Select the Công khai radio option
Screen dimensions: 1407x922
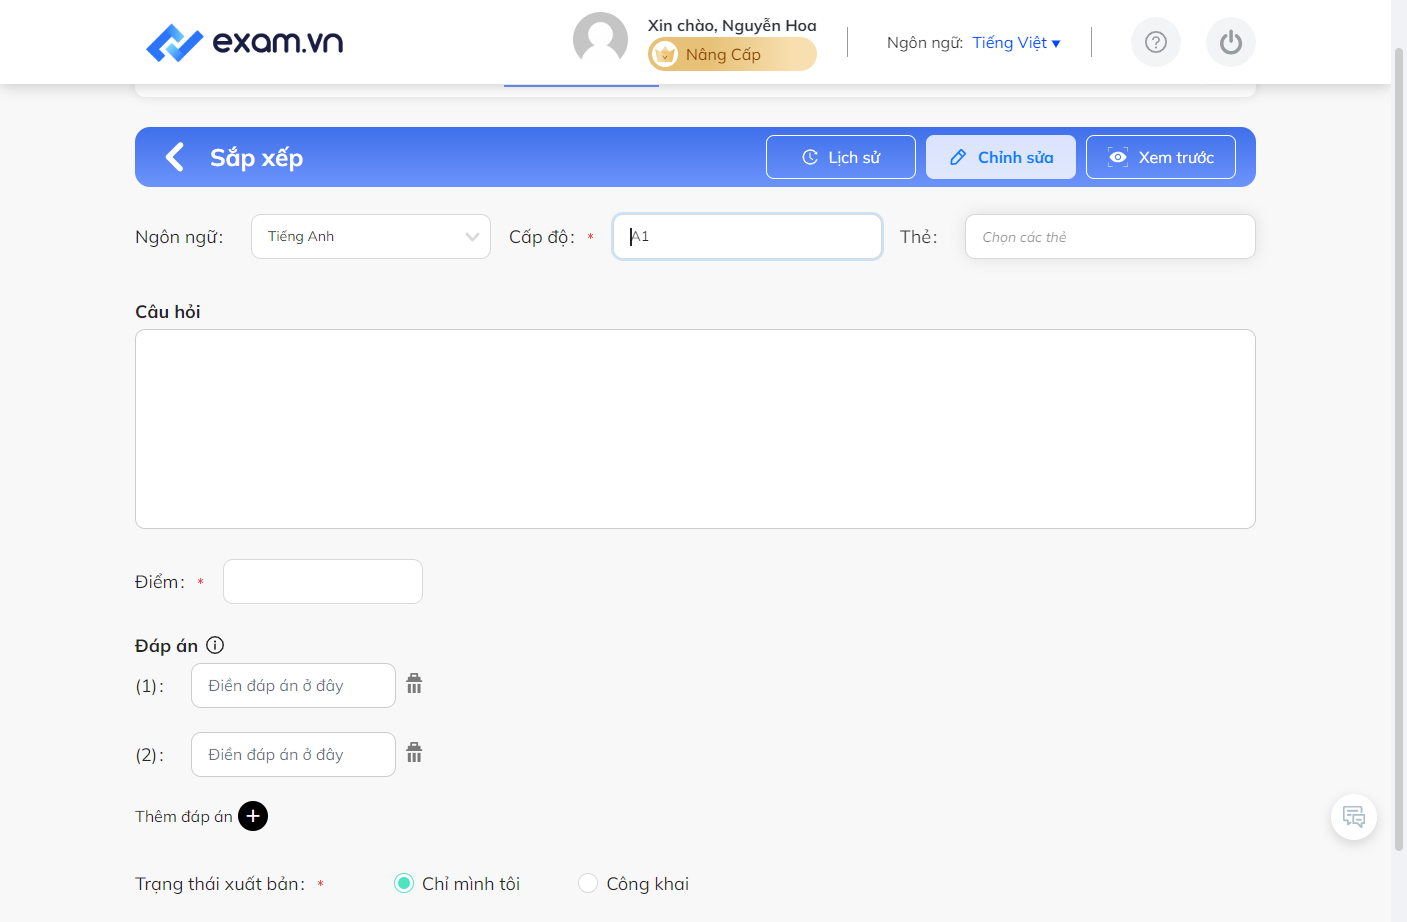[x=588, y=883]
